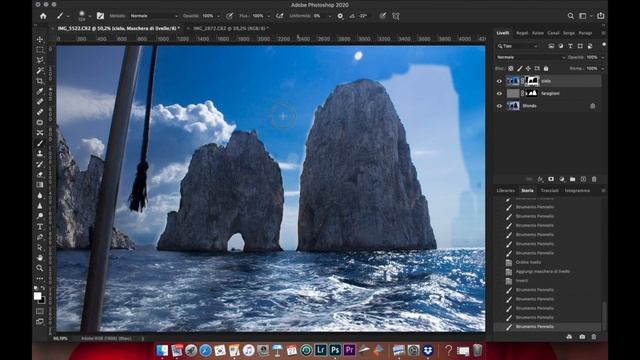The height and width of the screenshot is (360, 640).
Task: Click the Share document icon
Action: tap(600, 16)
